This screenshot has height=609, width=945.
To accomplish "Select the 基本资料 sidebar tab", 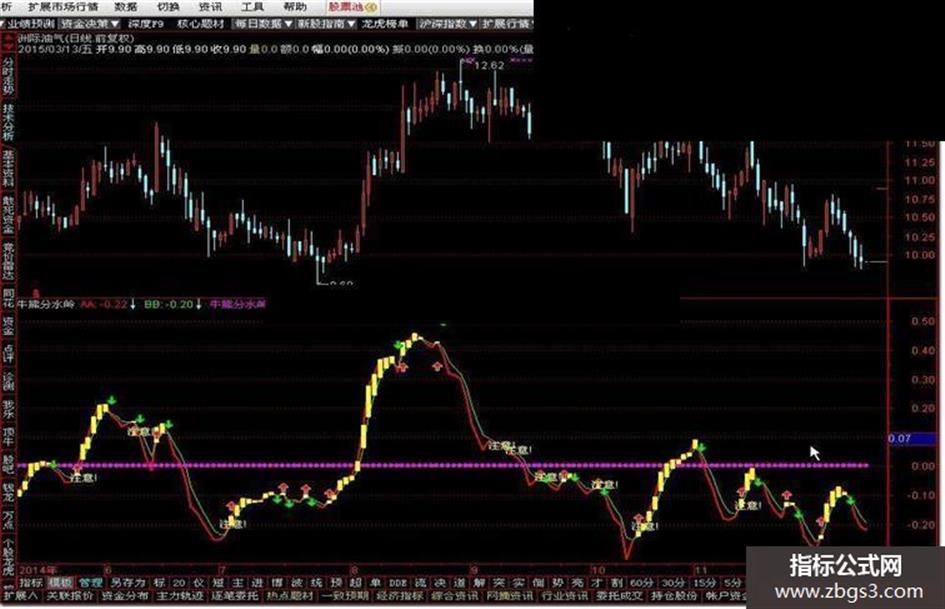I will click(8, 168).
